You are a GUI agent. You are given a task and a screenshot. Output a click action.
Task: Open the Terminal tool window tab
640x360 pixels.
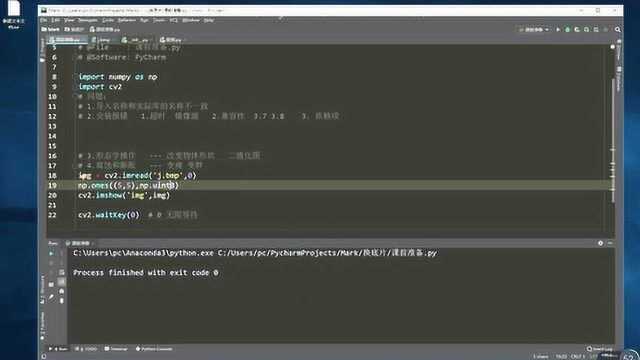[116, 349]
